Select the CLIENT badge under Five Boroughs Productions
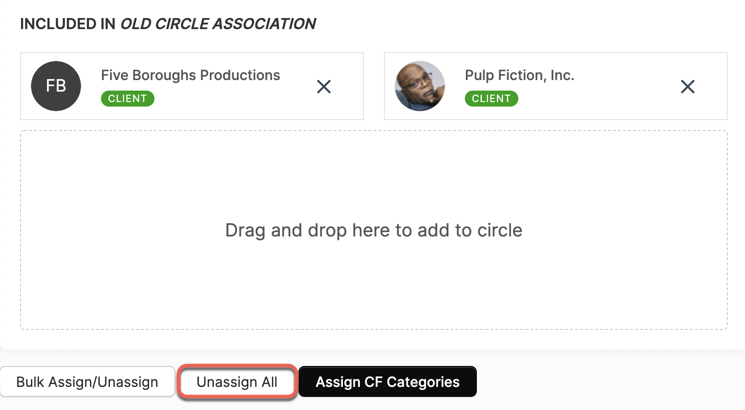Image resolution: width=745 pixels, height=410 pixels. coord(127,98)
